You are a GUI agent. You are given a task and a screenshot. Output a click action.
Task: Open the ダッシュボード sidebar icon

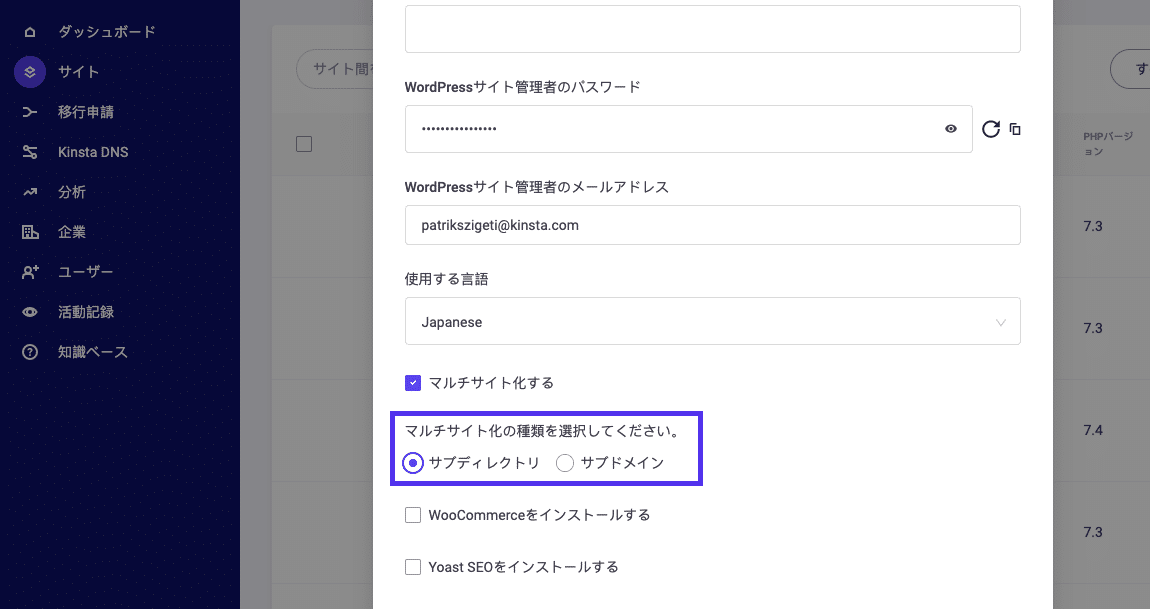pos(28,31)
